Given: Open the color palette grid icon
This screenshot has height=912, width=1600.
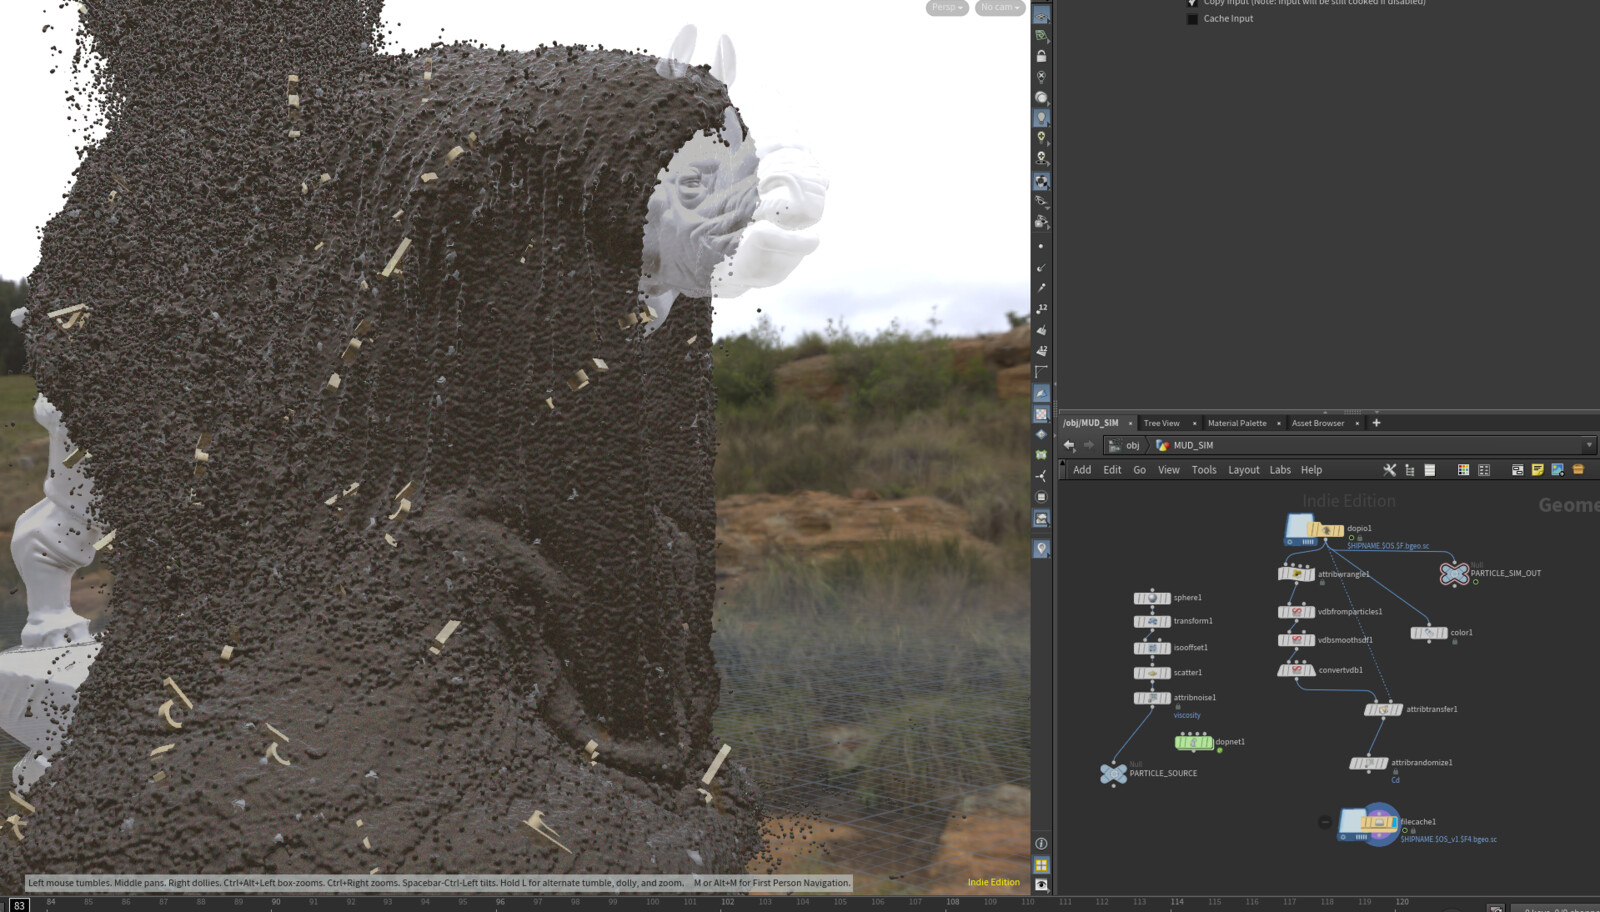Looking at the screenshot, I should tap(1463, 470).
